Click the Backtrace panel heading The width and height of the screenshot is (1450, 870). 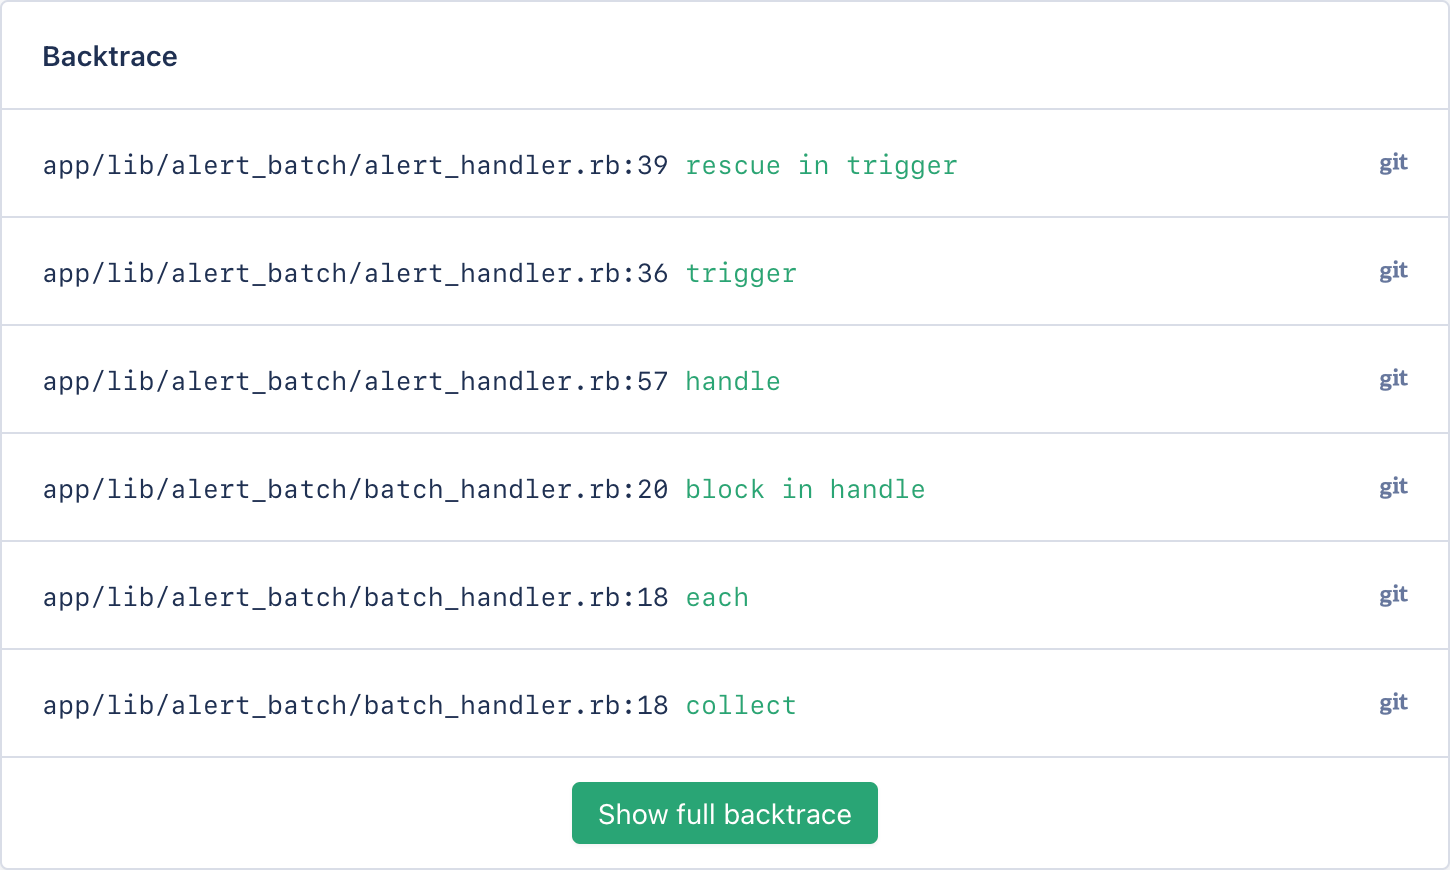click(x=110, y=56)
